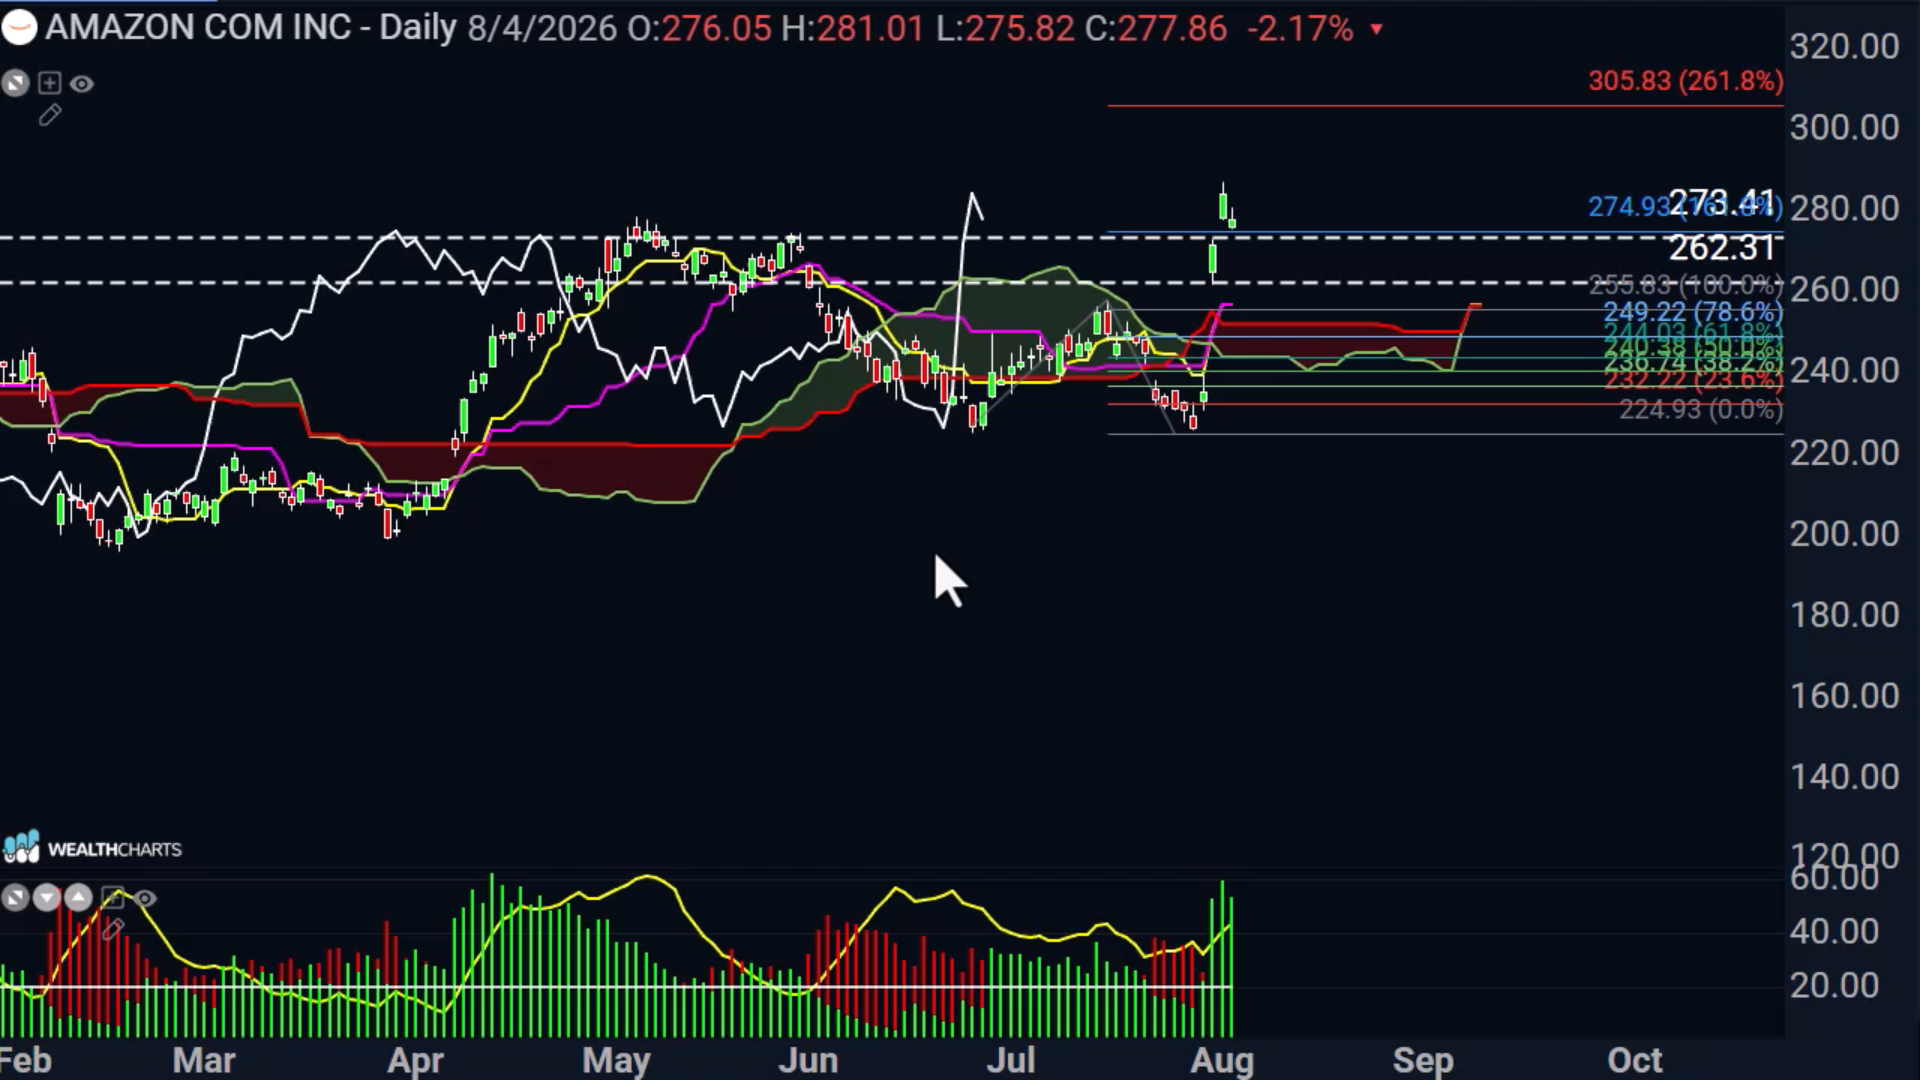Open the AMAZON COM INC symbol title
The image size is (1920, 1080).
coord(198,28)
